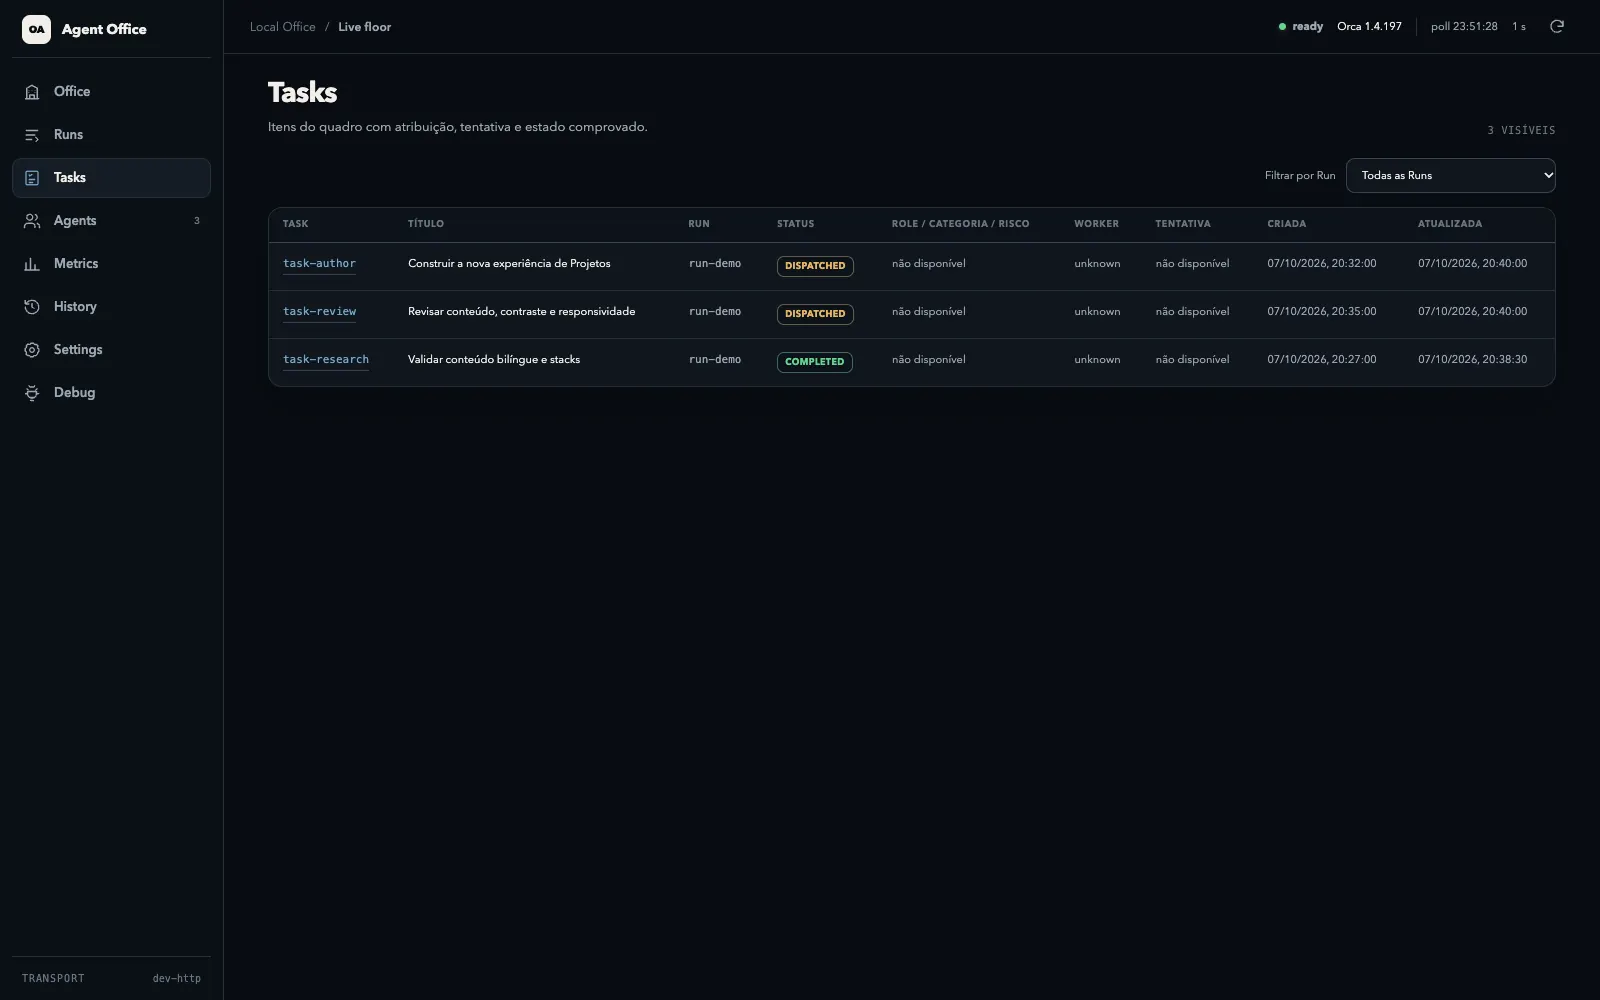Click created date 07/10/2026, 20:32:00

pyautogui.click(x=1321, y=264)
